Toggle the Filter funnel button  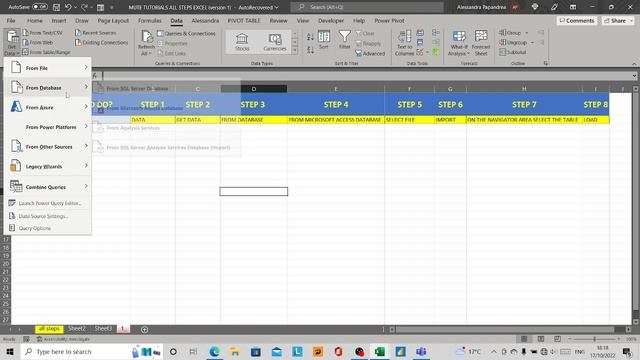click(x=344, y=40)
